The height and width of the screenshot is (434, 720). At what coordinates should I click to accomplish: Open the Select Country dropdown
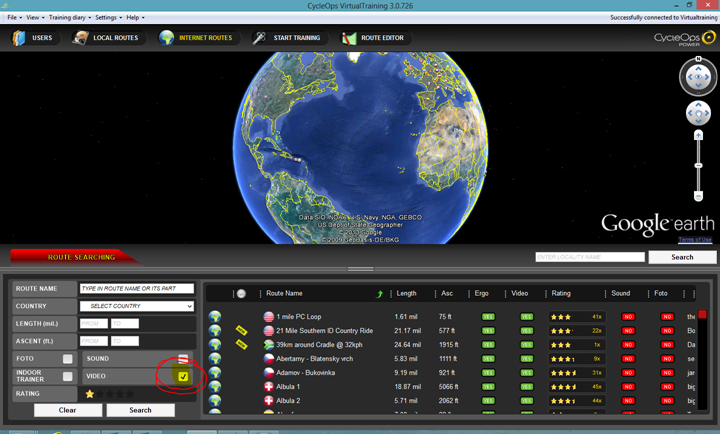(x=137, y=306)
